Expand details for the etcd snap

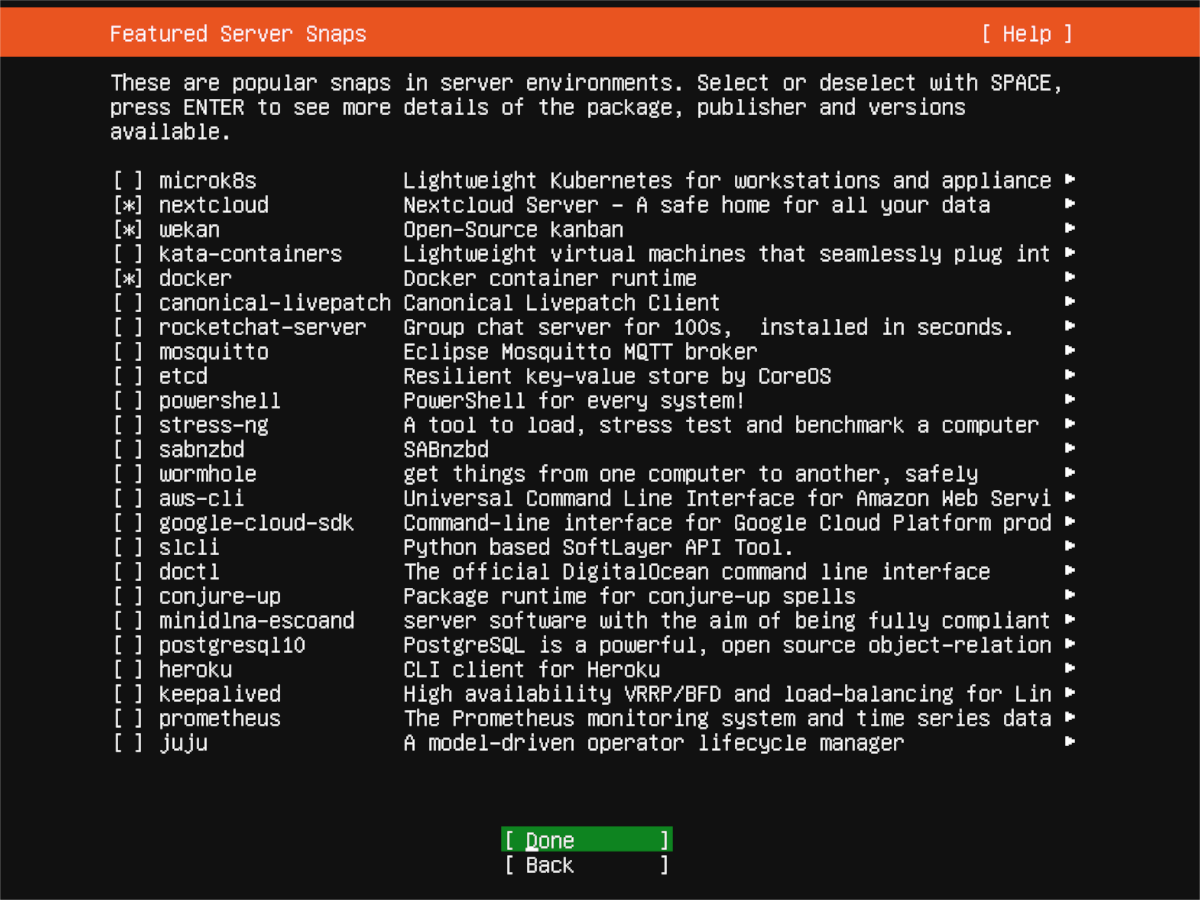pos(1069,376)
